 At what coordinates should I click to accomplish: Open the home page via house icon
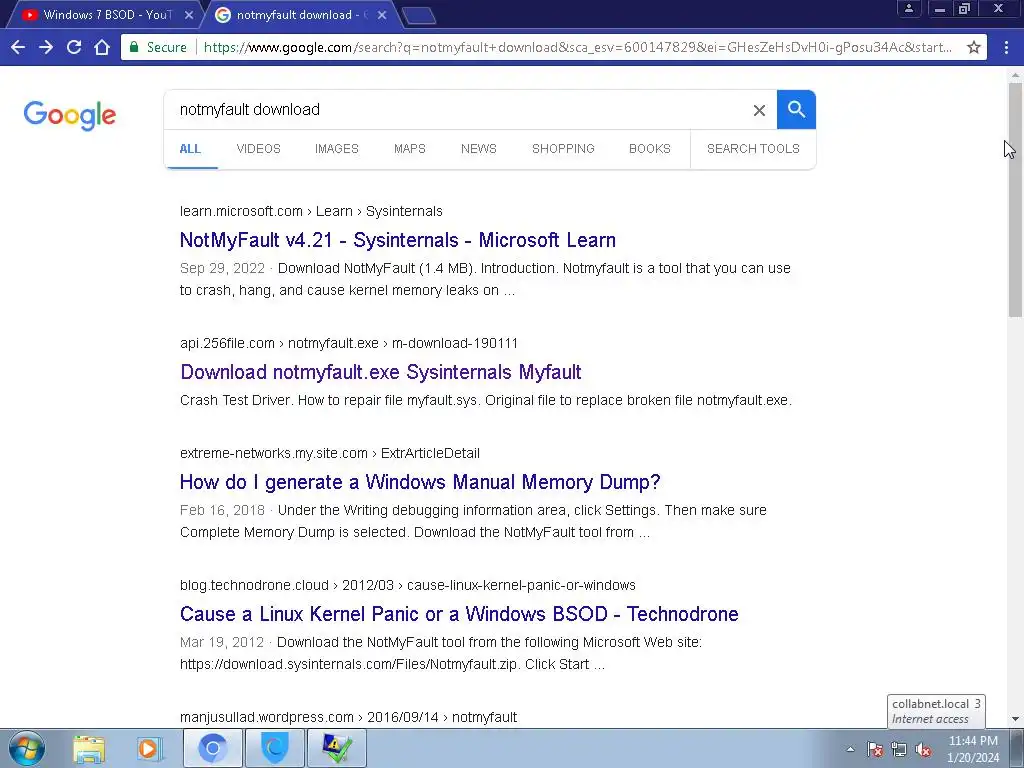pyautogui.click(x=102, y=47)
